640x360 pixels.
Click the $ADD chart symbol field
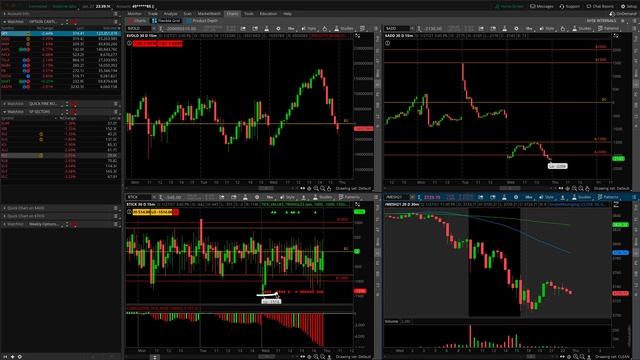coord(397,29)
